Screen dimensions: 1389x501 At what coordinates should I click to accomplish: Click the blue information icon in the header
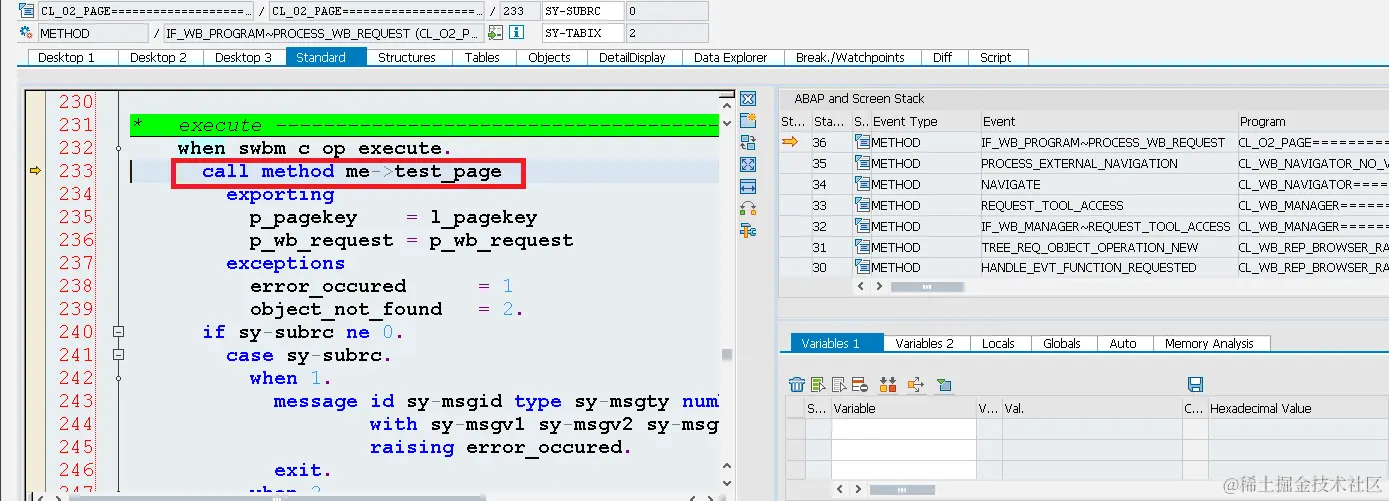point(516,32)
